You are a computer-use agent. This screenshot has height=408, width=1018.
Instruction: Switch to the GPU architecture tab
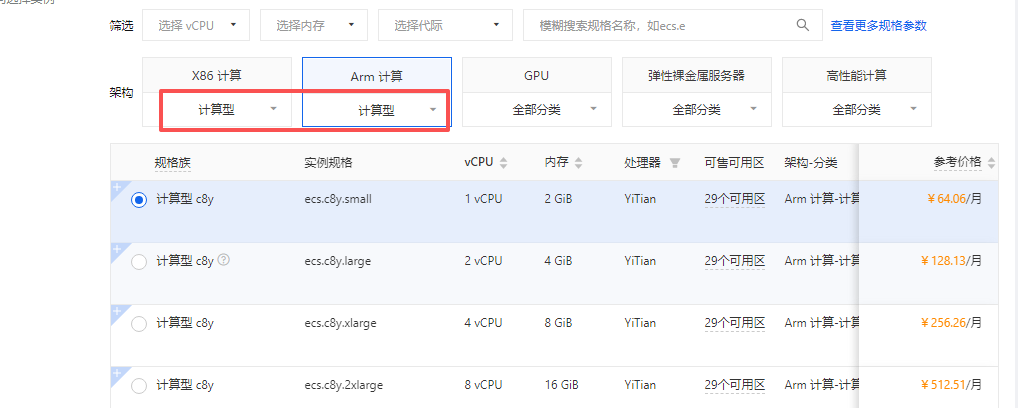536,75
